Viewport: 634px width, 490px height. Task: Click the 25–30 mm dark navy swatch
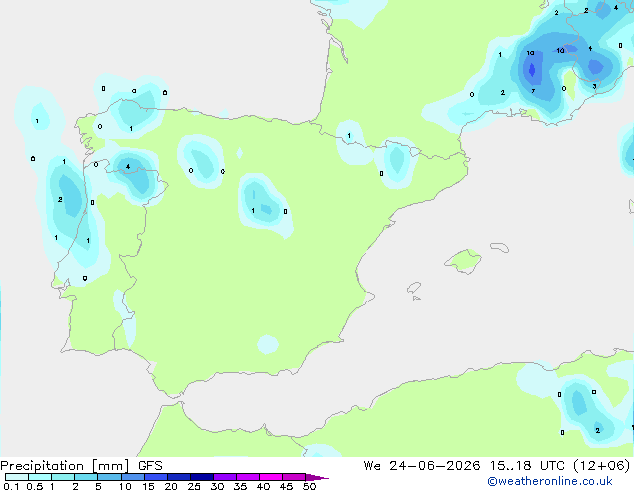pos(202,477)
